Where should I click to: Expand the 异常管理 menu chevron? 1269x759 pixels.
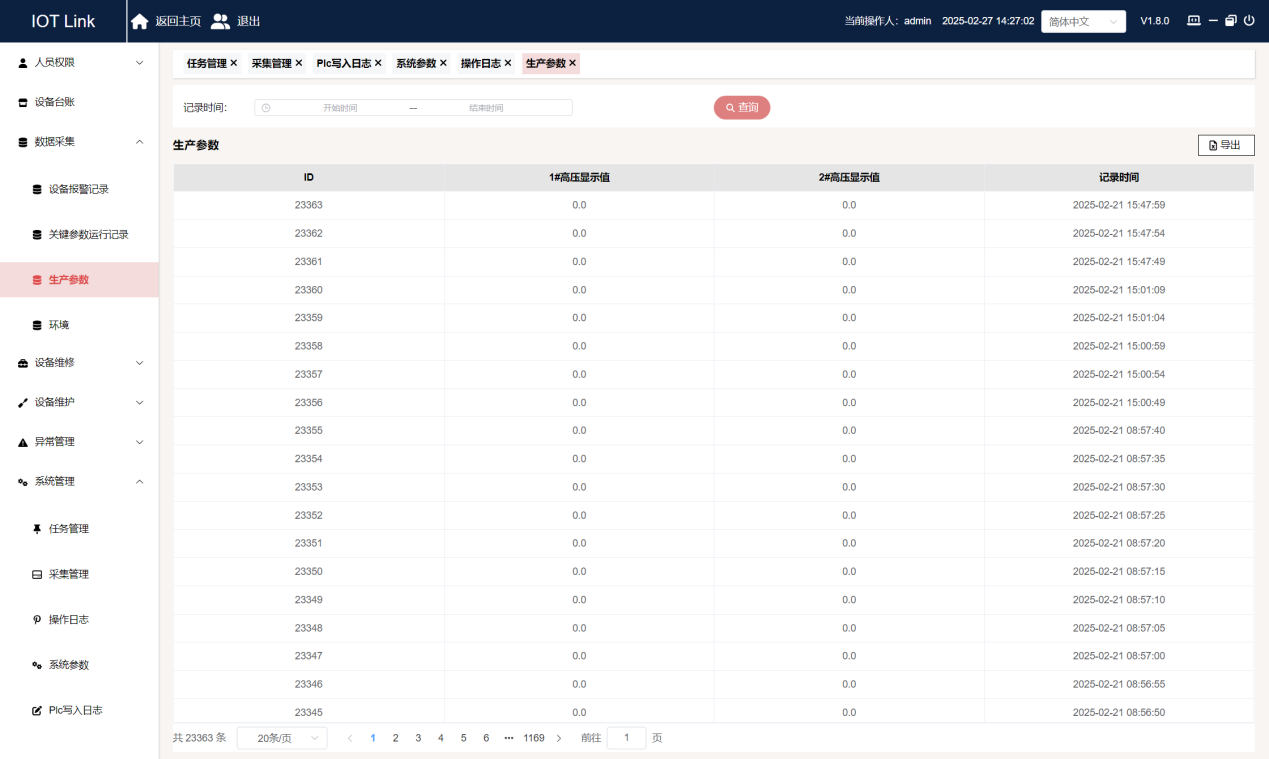(139, 442)
